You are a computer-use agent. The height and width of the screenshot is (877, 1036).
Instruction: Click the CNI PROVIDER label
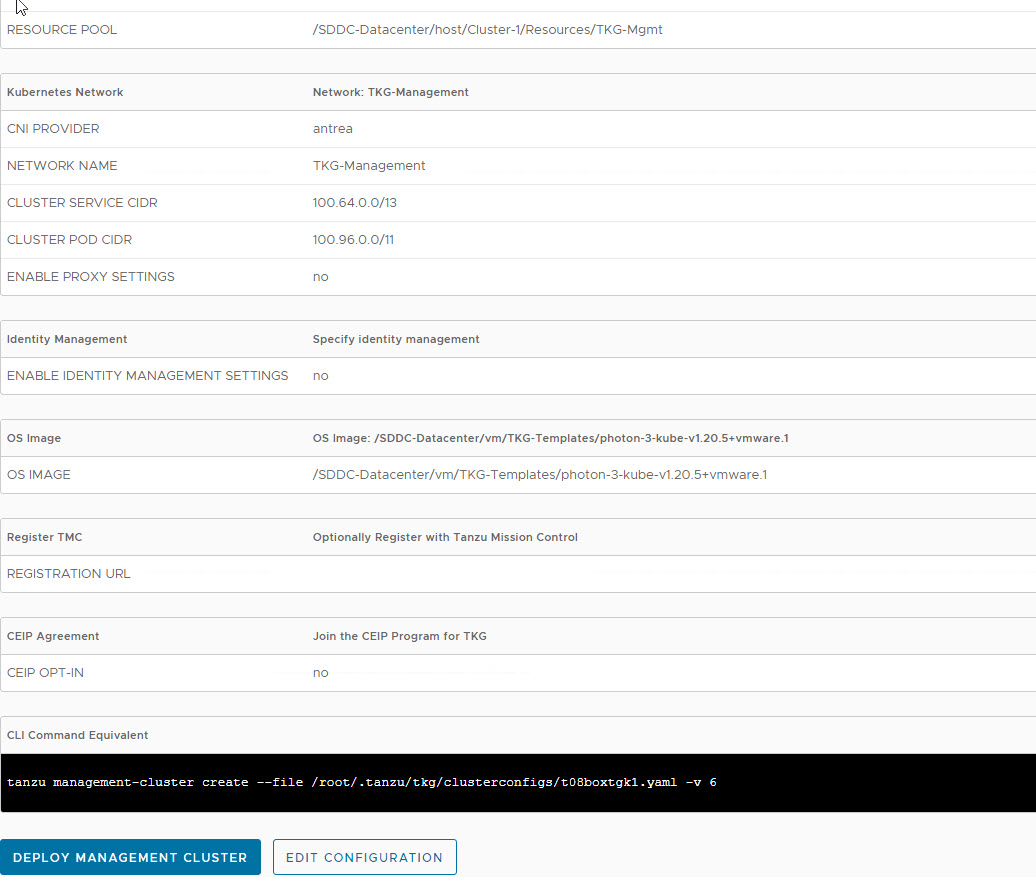coord(53,129)
